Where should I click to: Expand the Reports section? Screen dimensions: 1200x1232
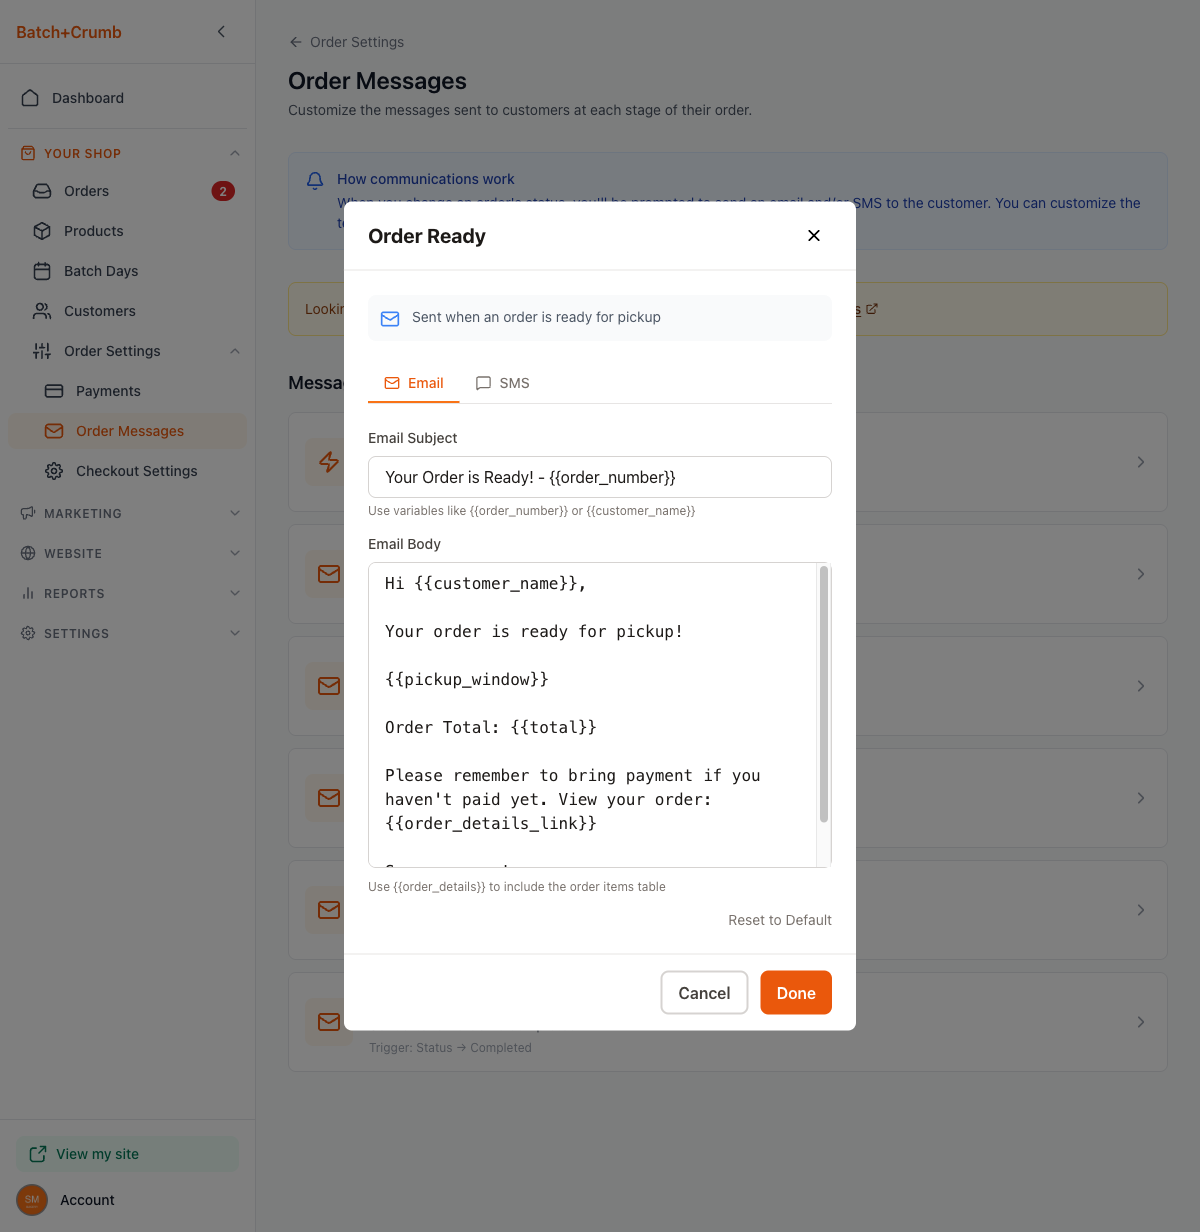pyautogui.click(x=235, y=593)
